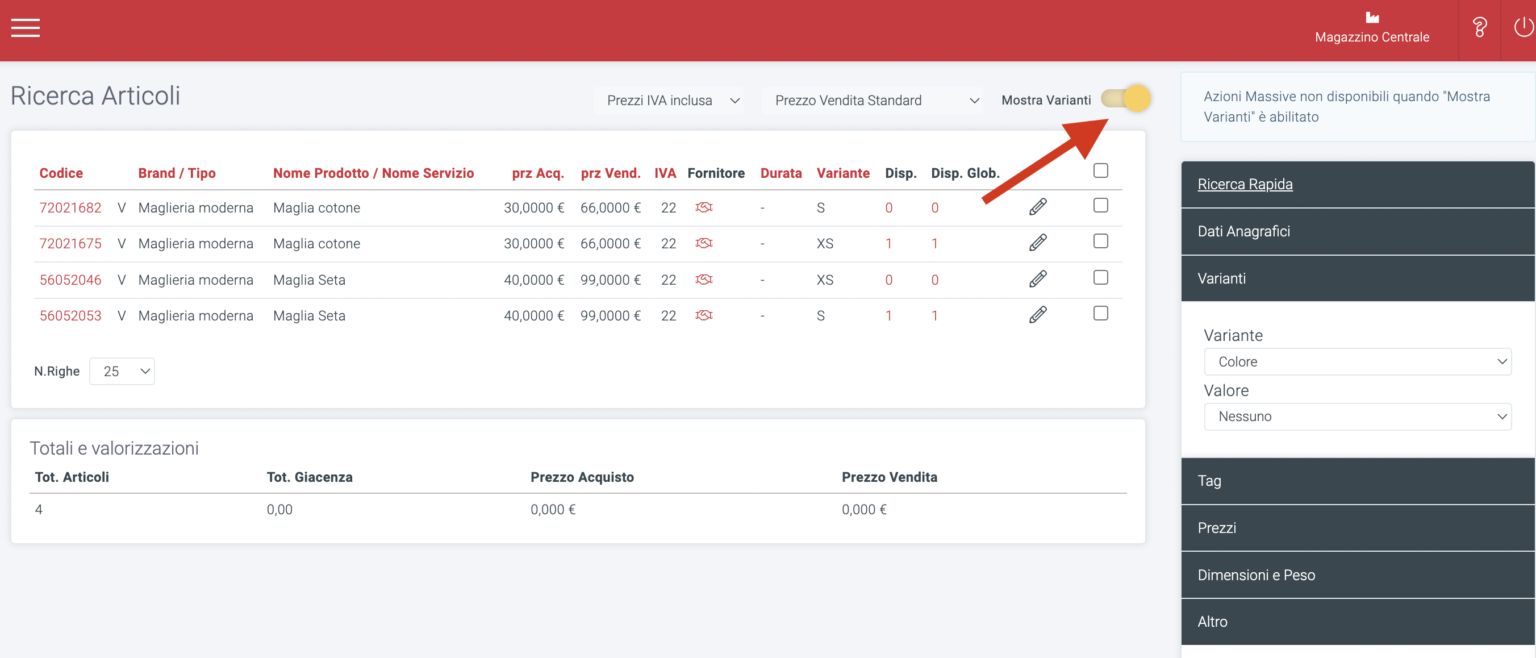
Task: Sort table by Nome Prodotto column
Action: [x=373, y=173]
